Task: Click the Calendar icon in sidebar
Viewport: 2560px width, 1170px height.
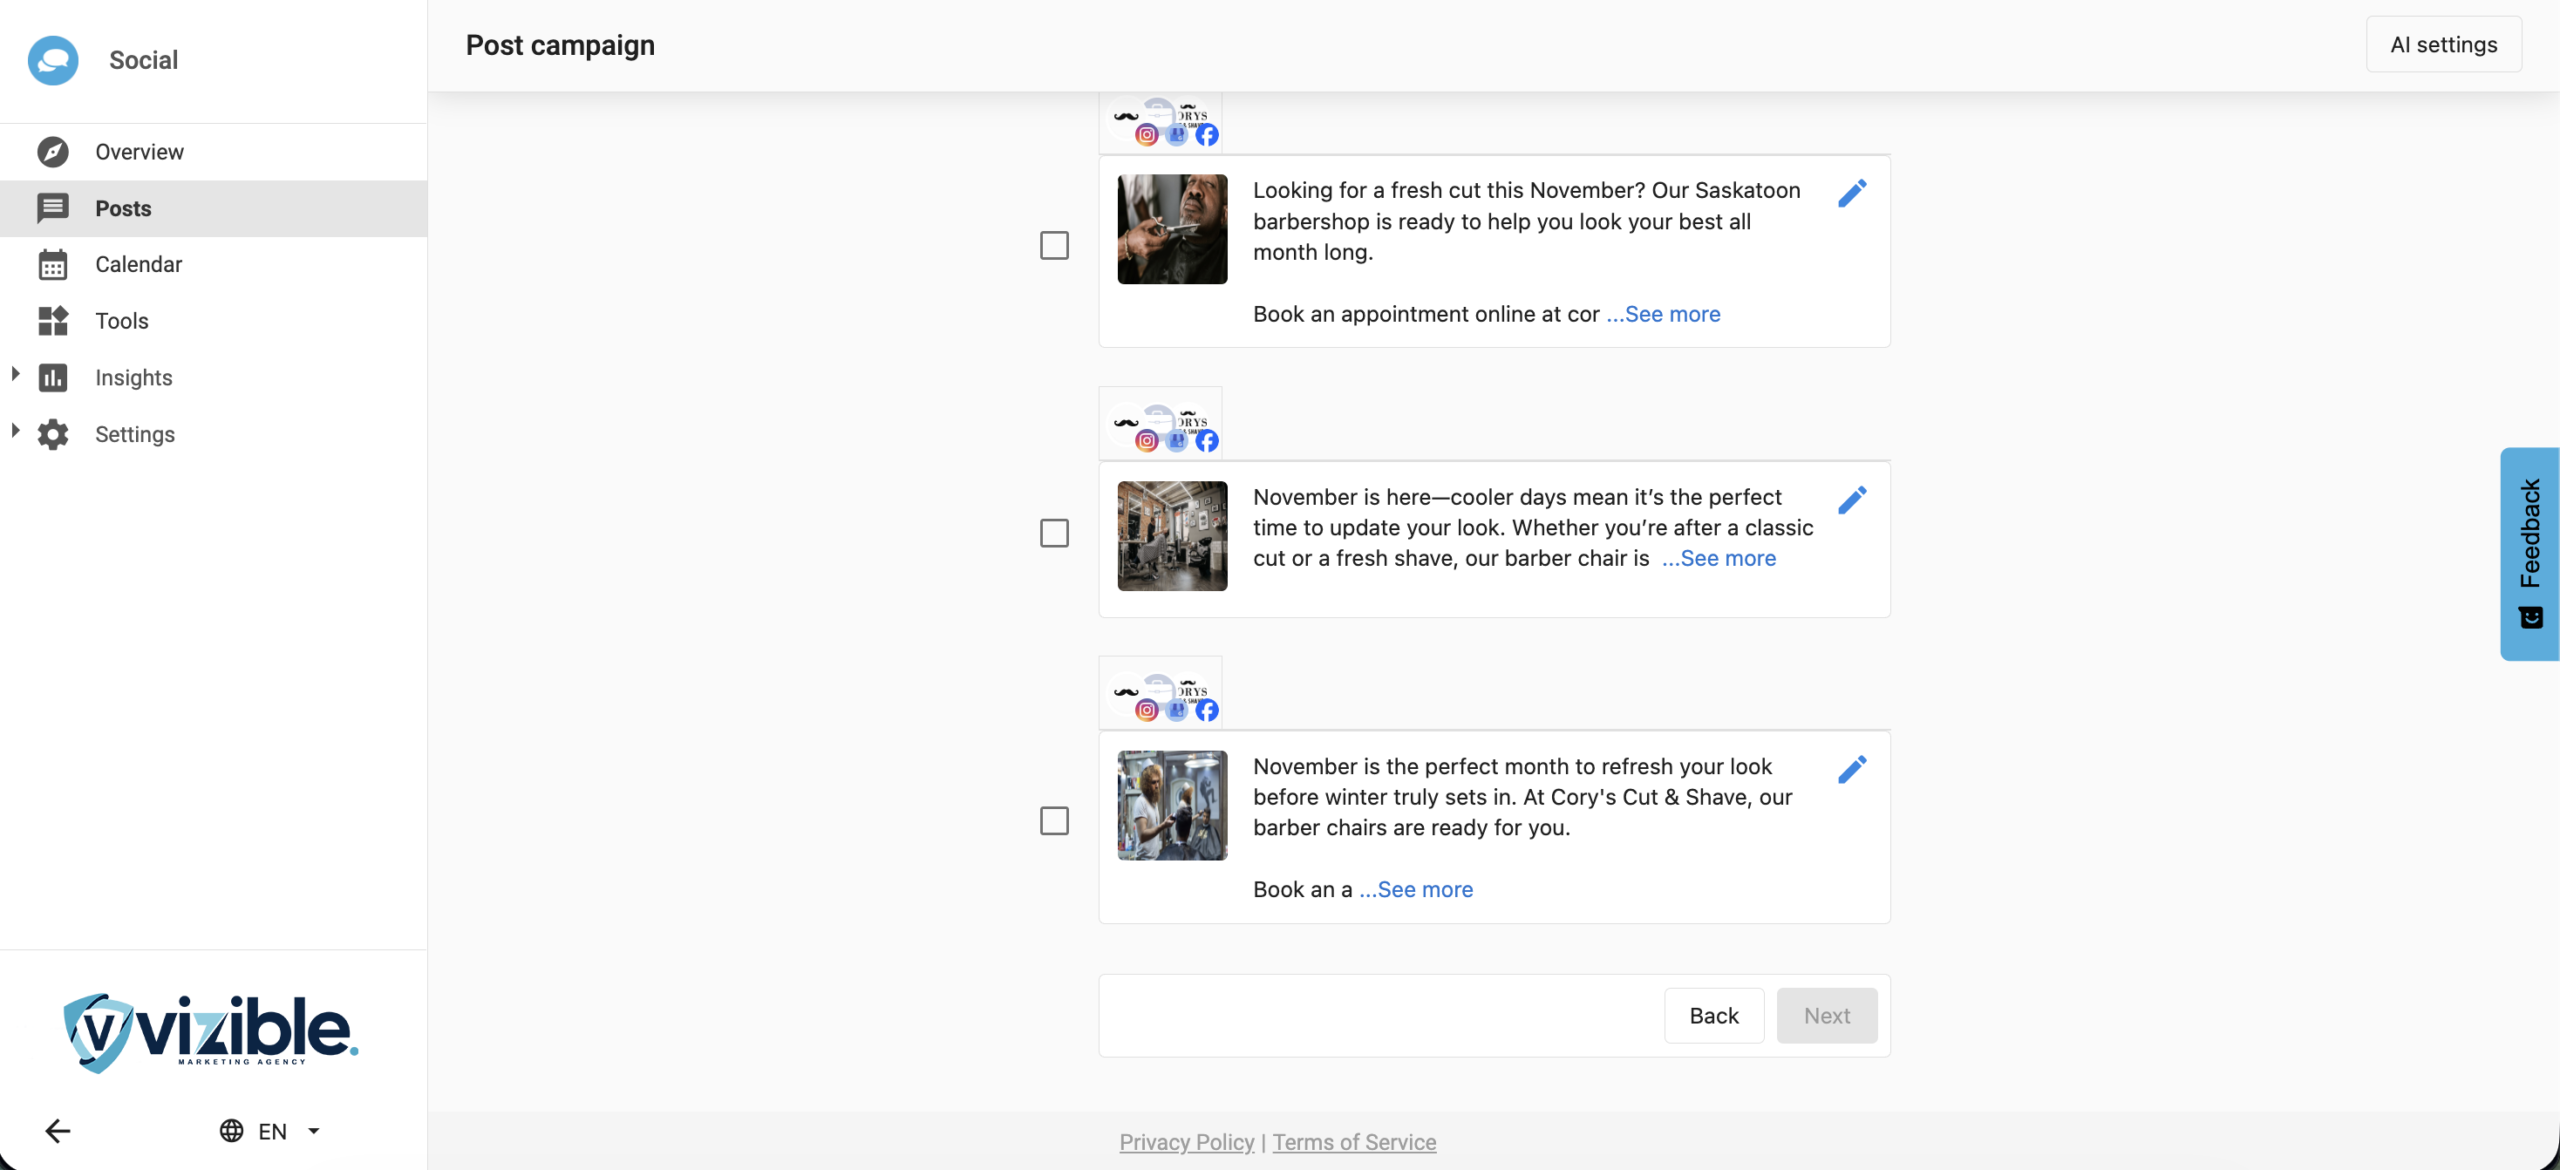Action: pos(53,265)
